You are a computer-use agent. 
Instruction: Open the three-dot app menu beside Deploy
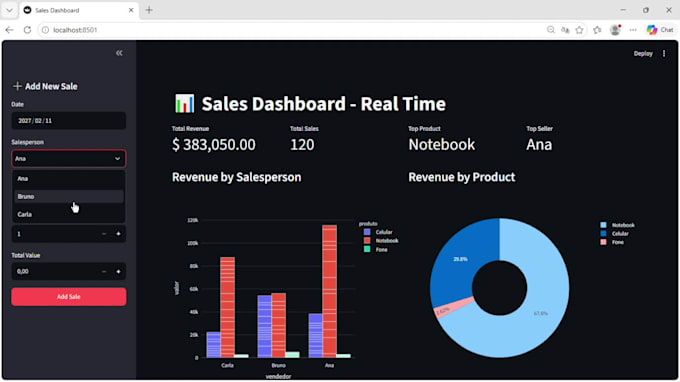pyautogui.click(x=664, y=54)
